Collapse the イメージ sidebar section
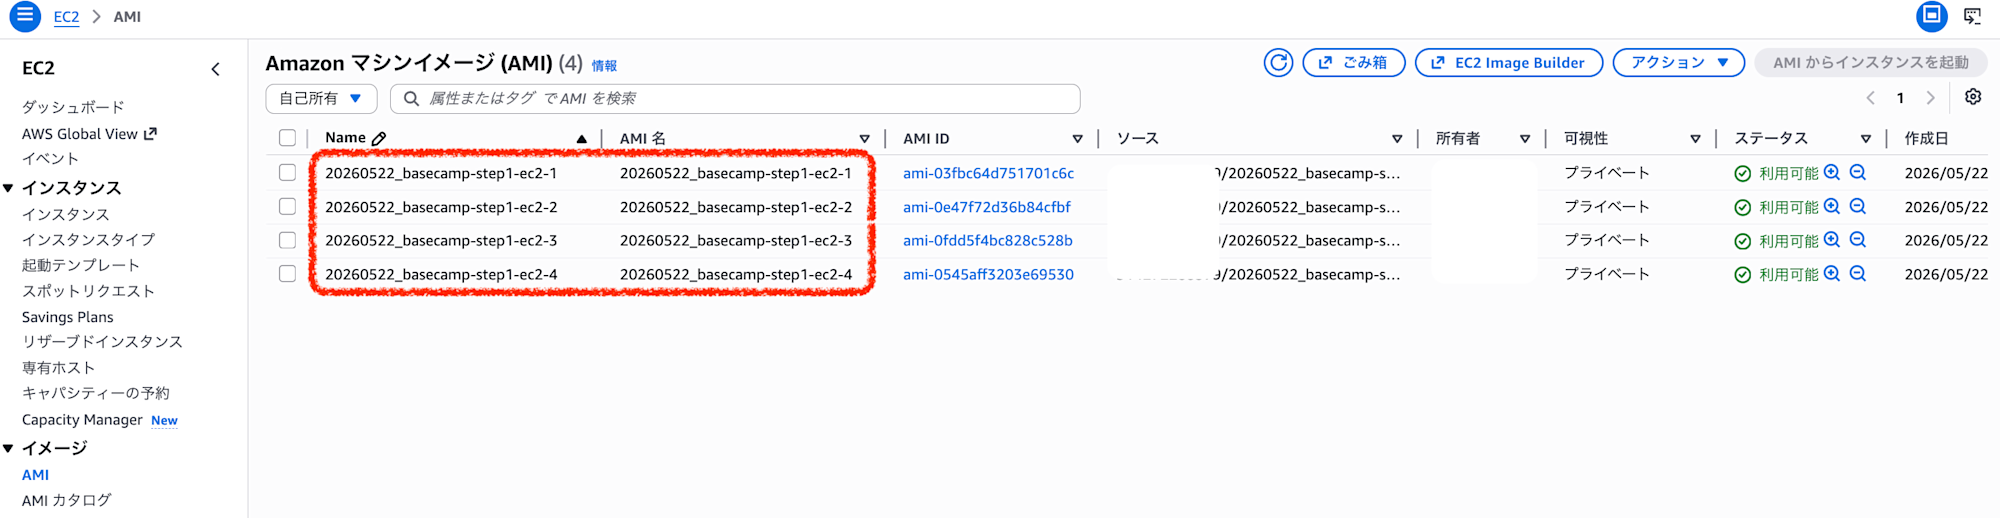The image size is (2000, 518). tap(8, 448)
